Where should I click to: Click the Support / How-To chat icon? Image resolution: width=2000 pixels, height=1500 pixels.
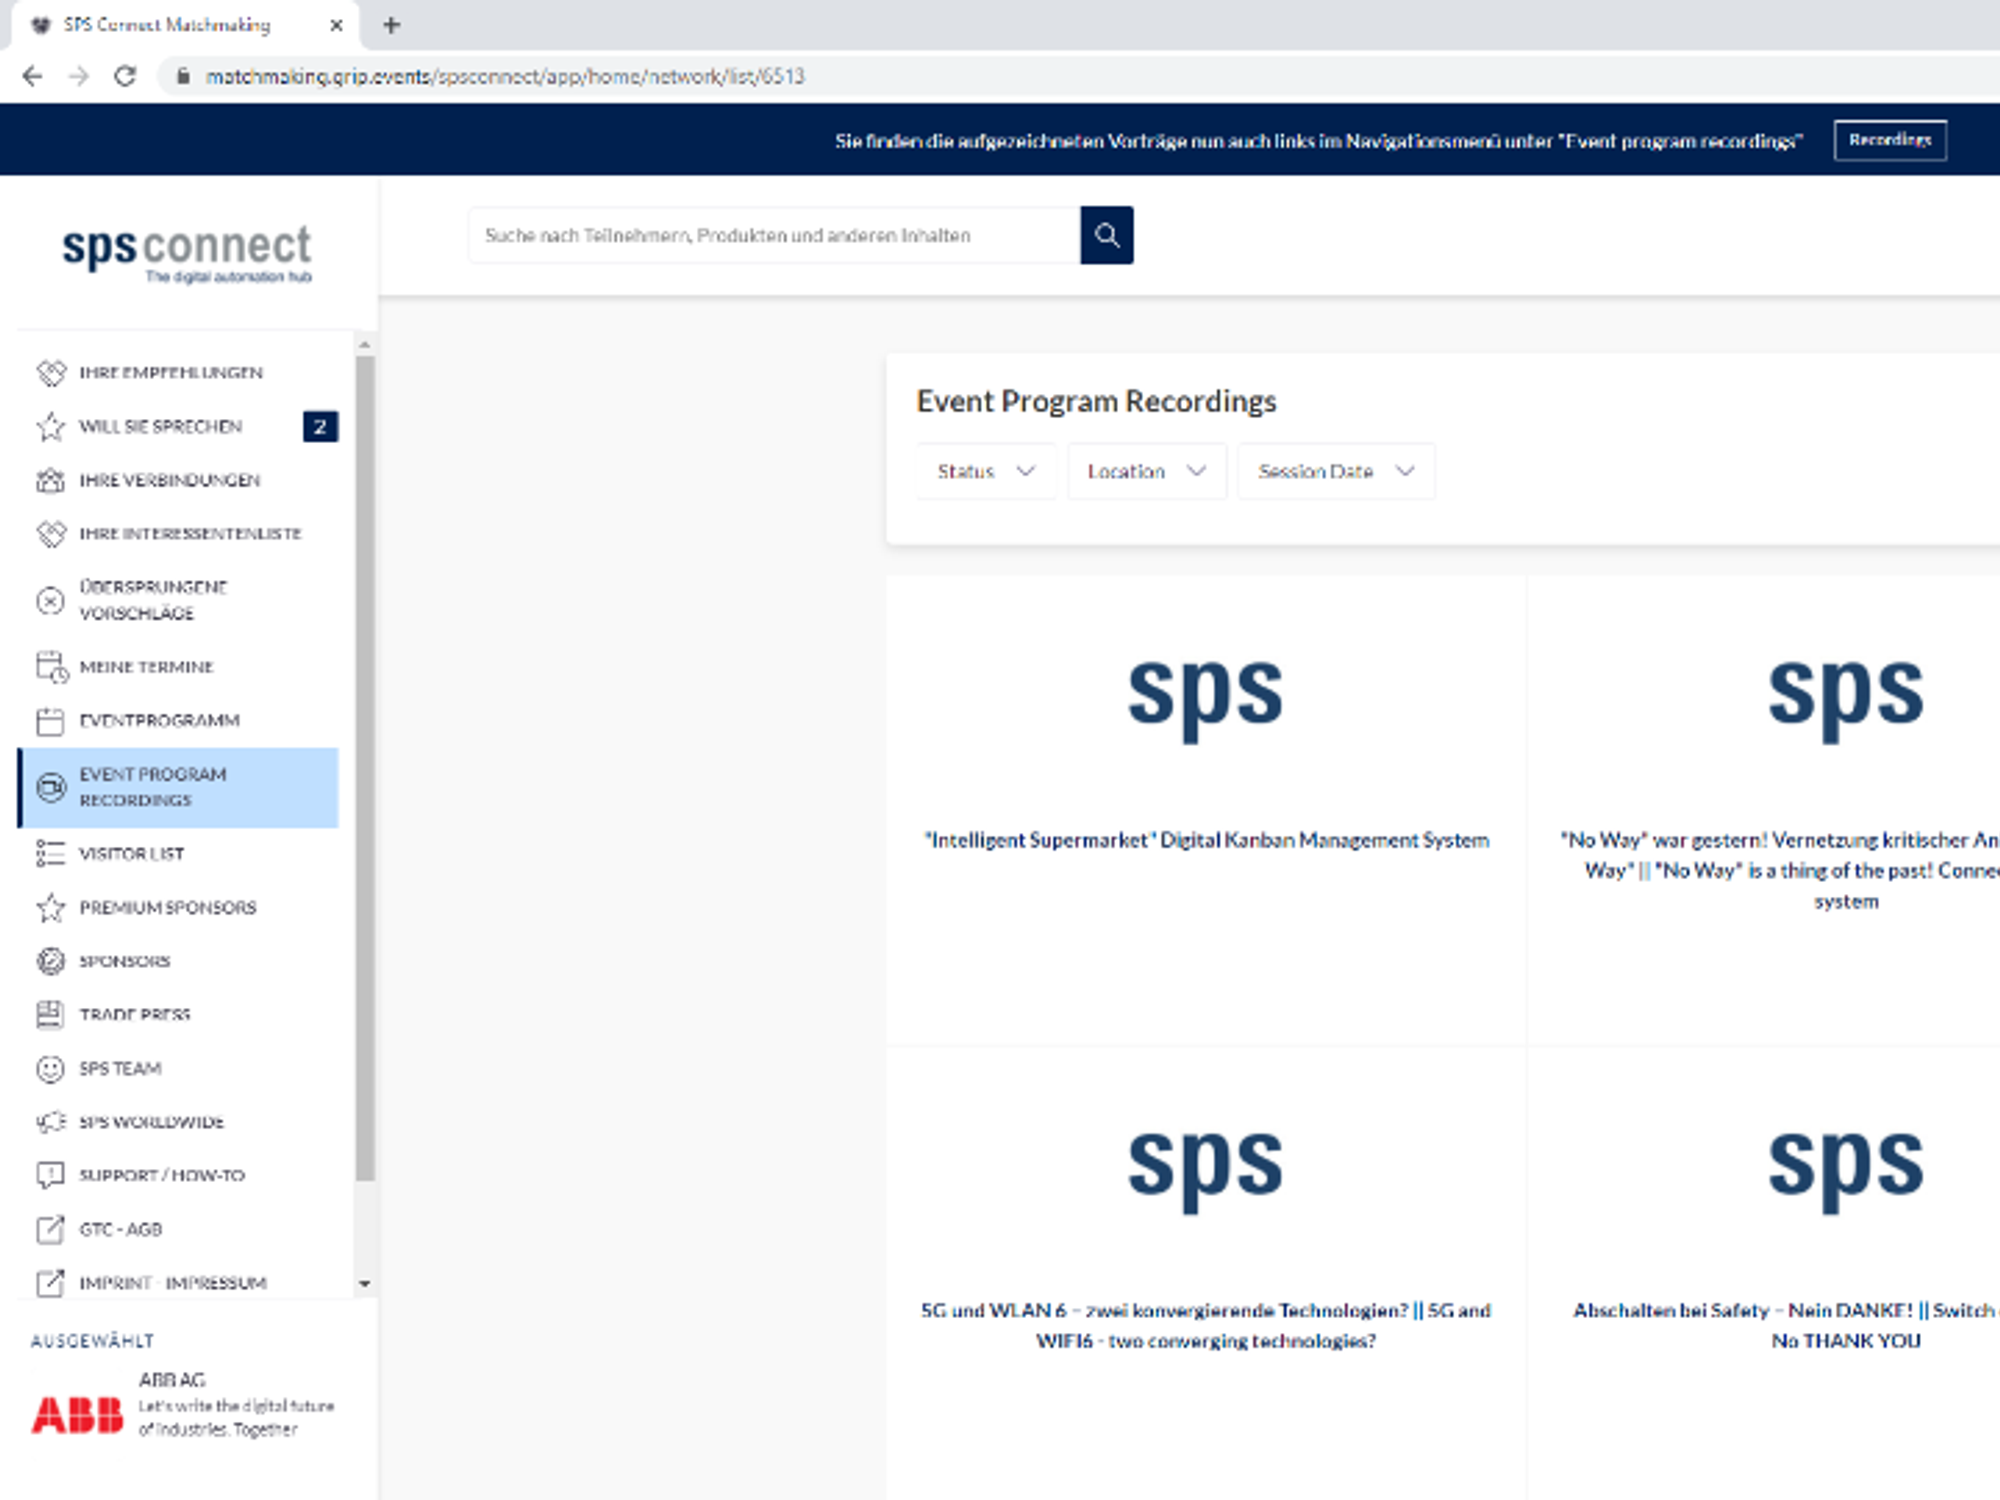[51, 1175]
